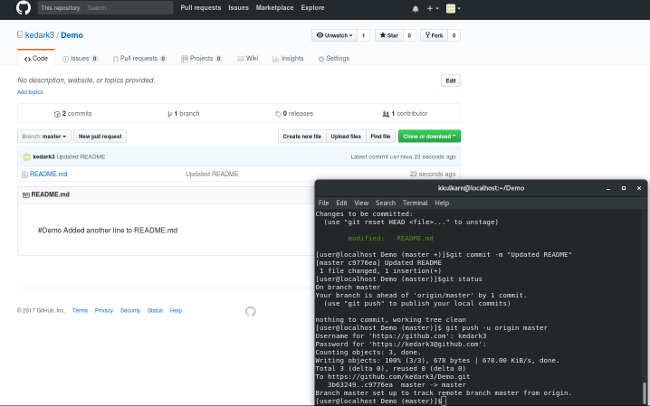This screenshot has height=406, width=650.
Task: Click the Add topics link
Action: click(29, 92)
